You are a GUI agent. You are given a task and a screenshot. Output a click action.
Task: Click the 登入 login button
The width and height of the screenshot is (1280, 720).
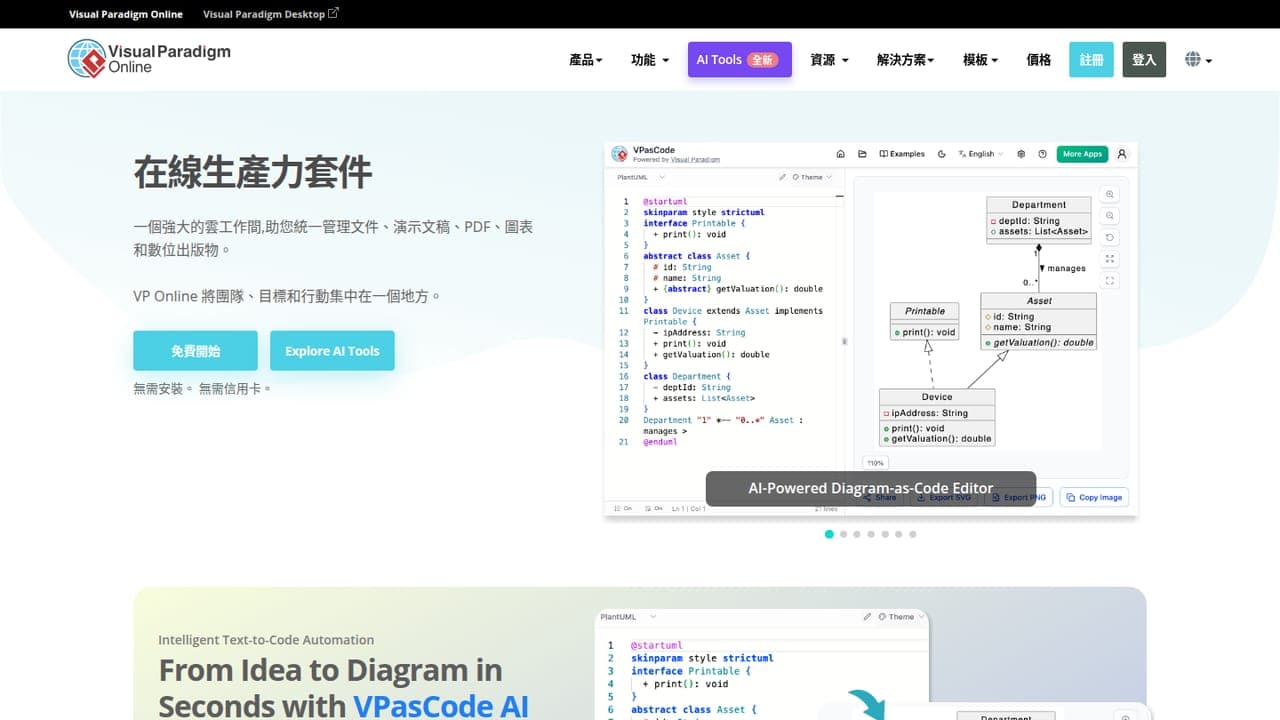pos(1144,60)
